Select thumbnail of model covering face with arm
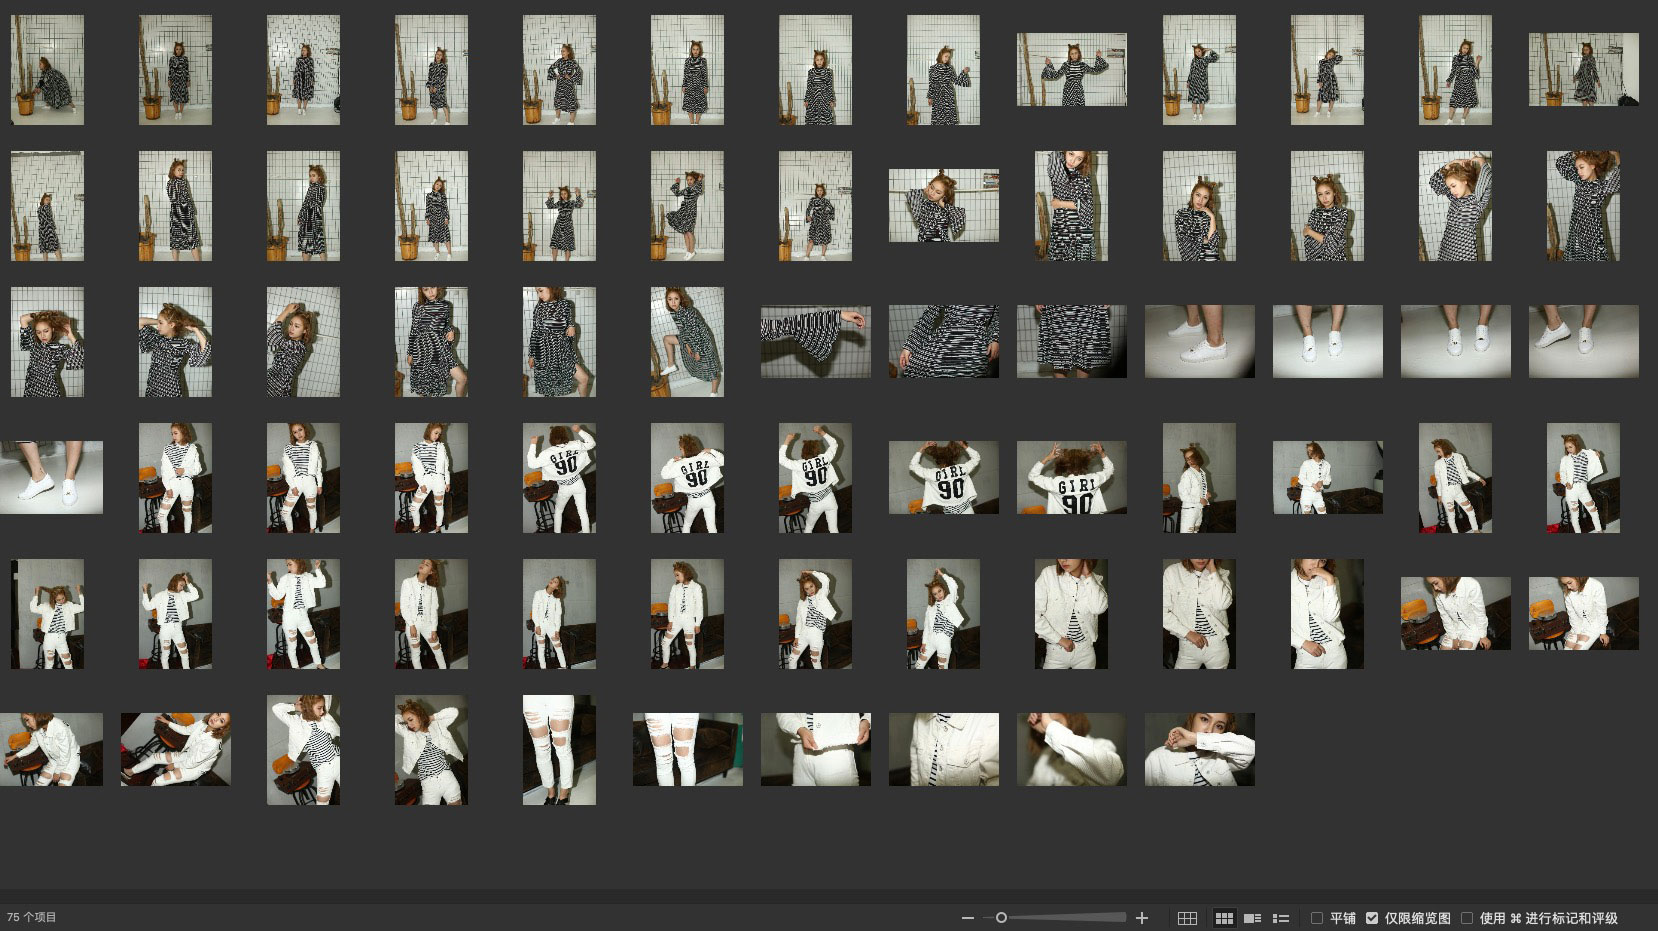The image size is (1658, 931). [1199, 749]
